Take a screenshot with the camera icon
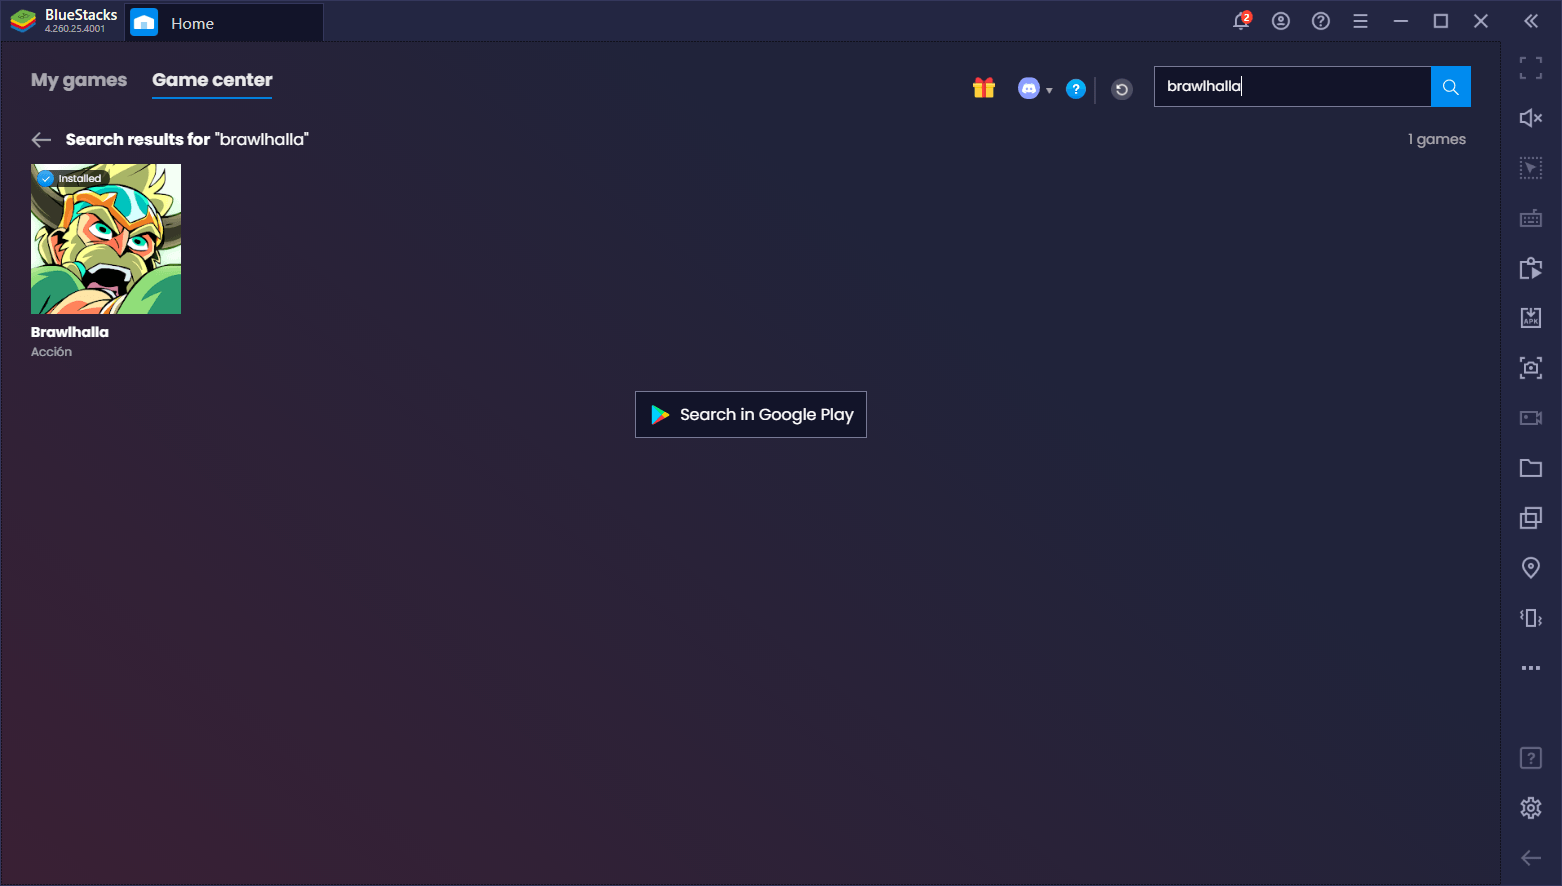 point(1531,368)
